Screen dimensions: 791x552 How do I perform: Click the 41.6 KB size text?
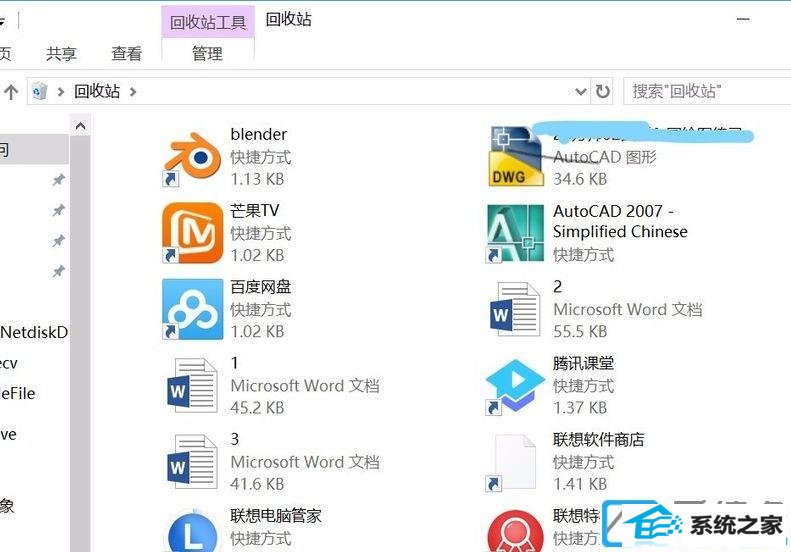(257, 484)
